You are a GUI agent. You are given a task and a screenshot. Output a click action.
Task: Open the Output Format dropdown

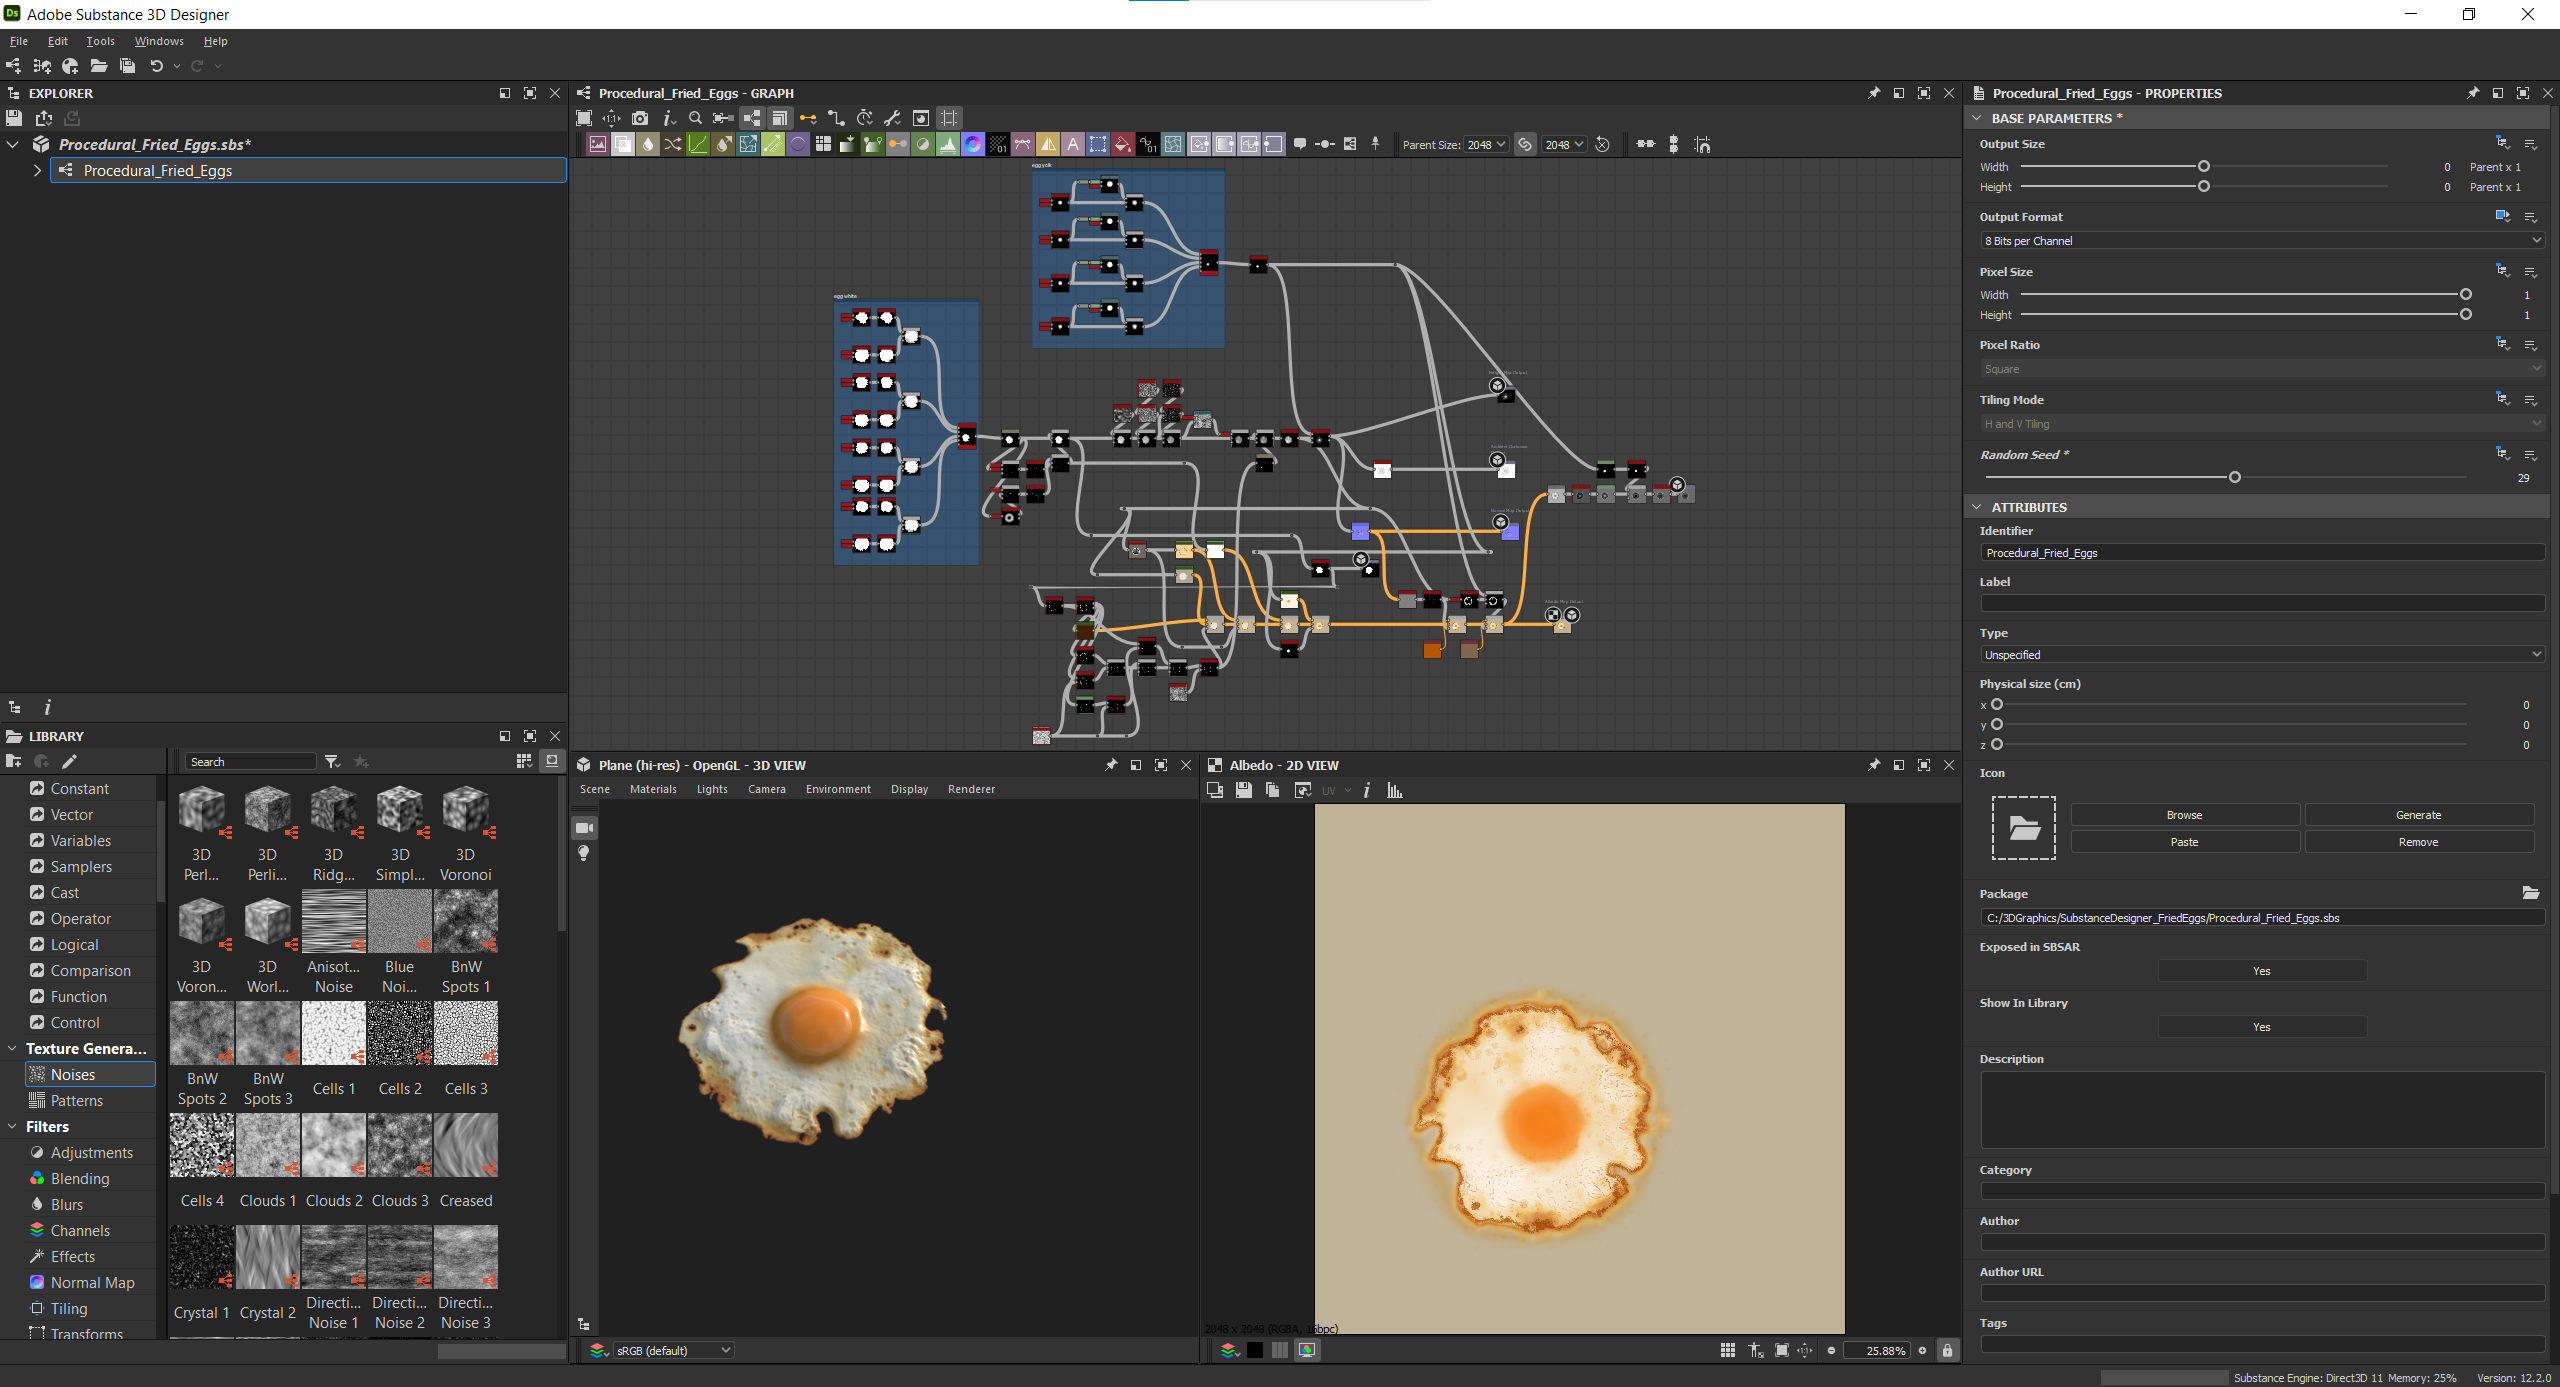click(2260, 241)
